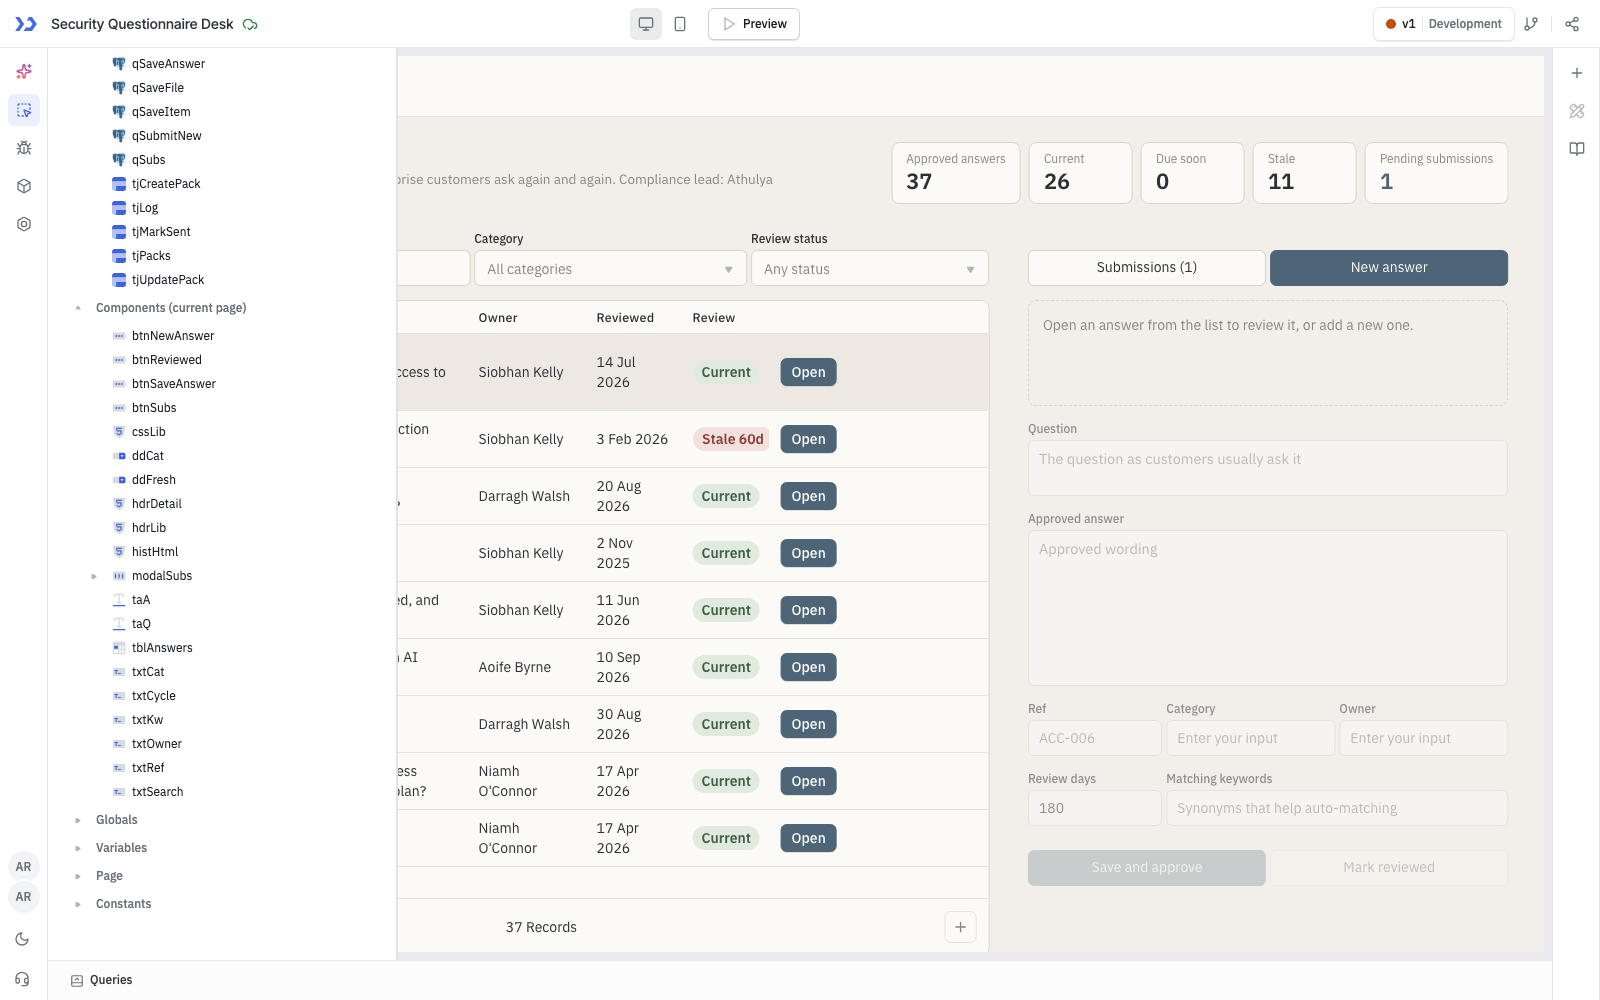Click the cube icon in left sidebar

[24, 186]
